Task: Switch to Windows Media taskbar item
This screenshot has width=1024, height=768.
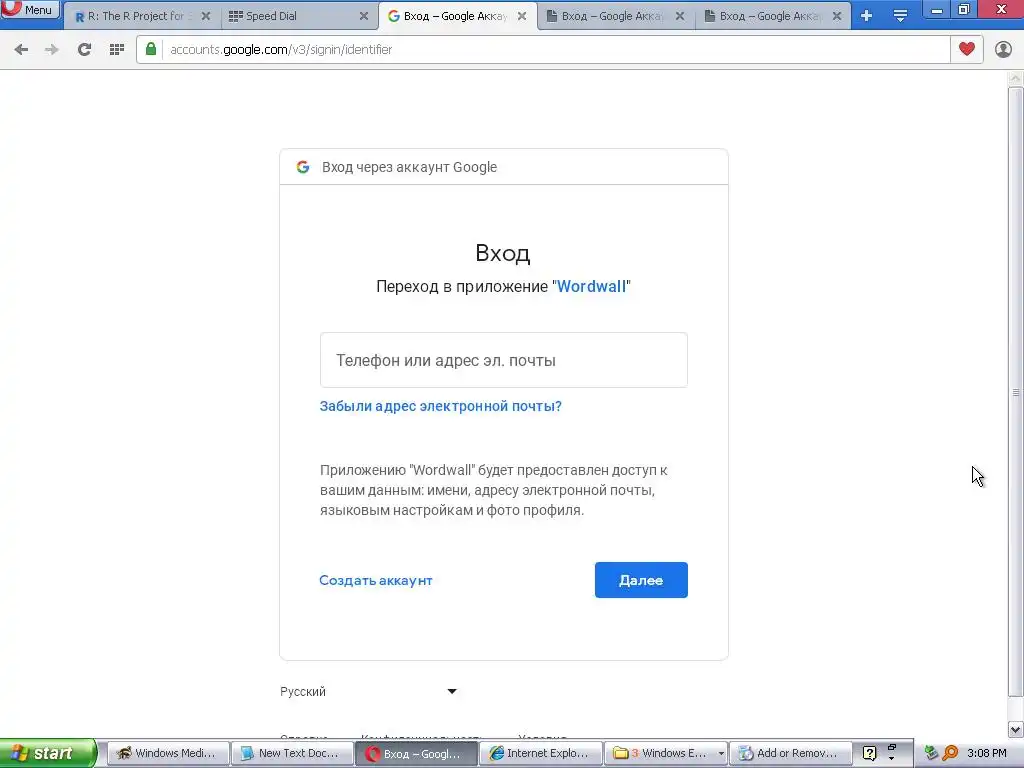Action: pyautogui.click(x=168, y=753)
